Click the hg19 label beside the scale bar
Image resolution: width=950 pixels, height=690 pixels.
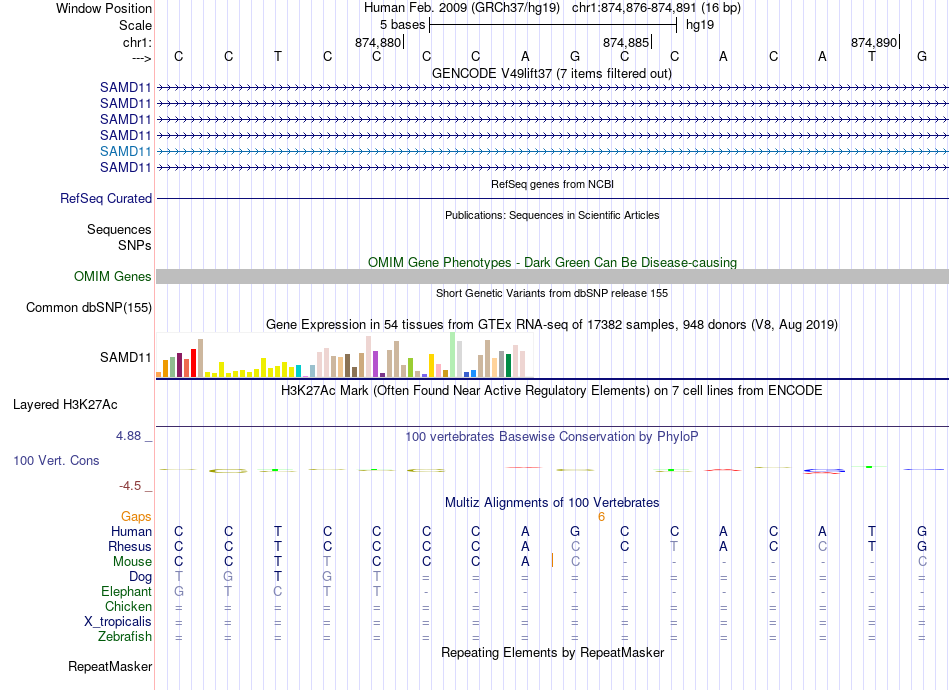tap(700, 25)
